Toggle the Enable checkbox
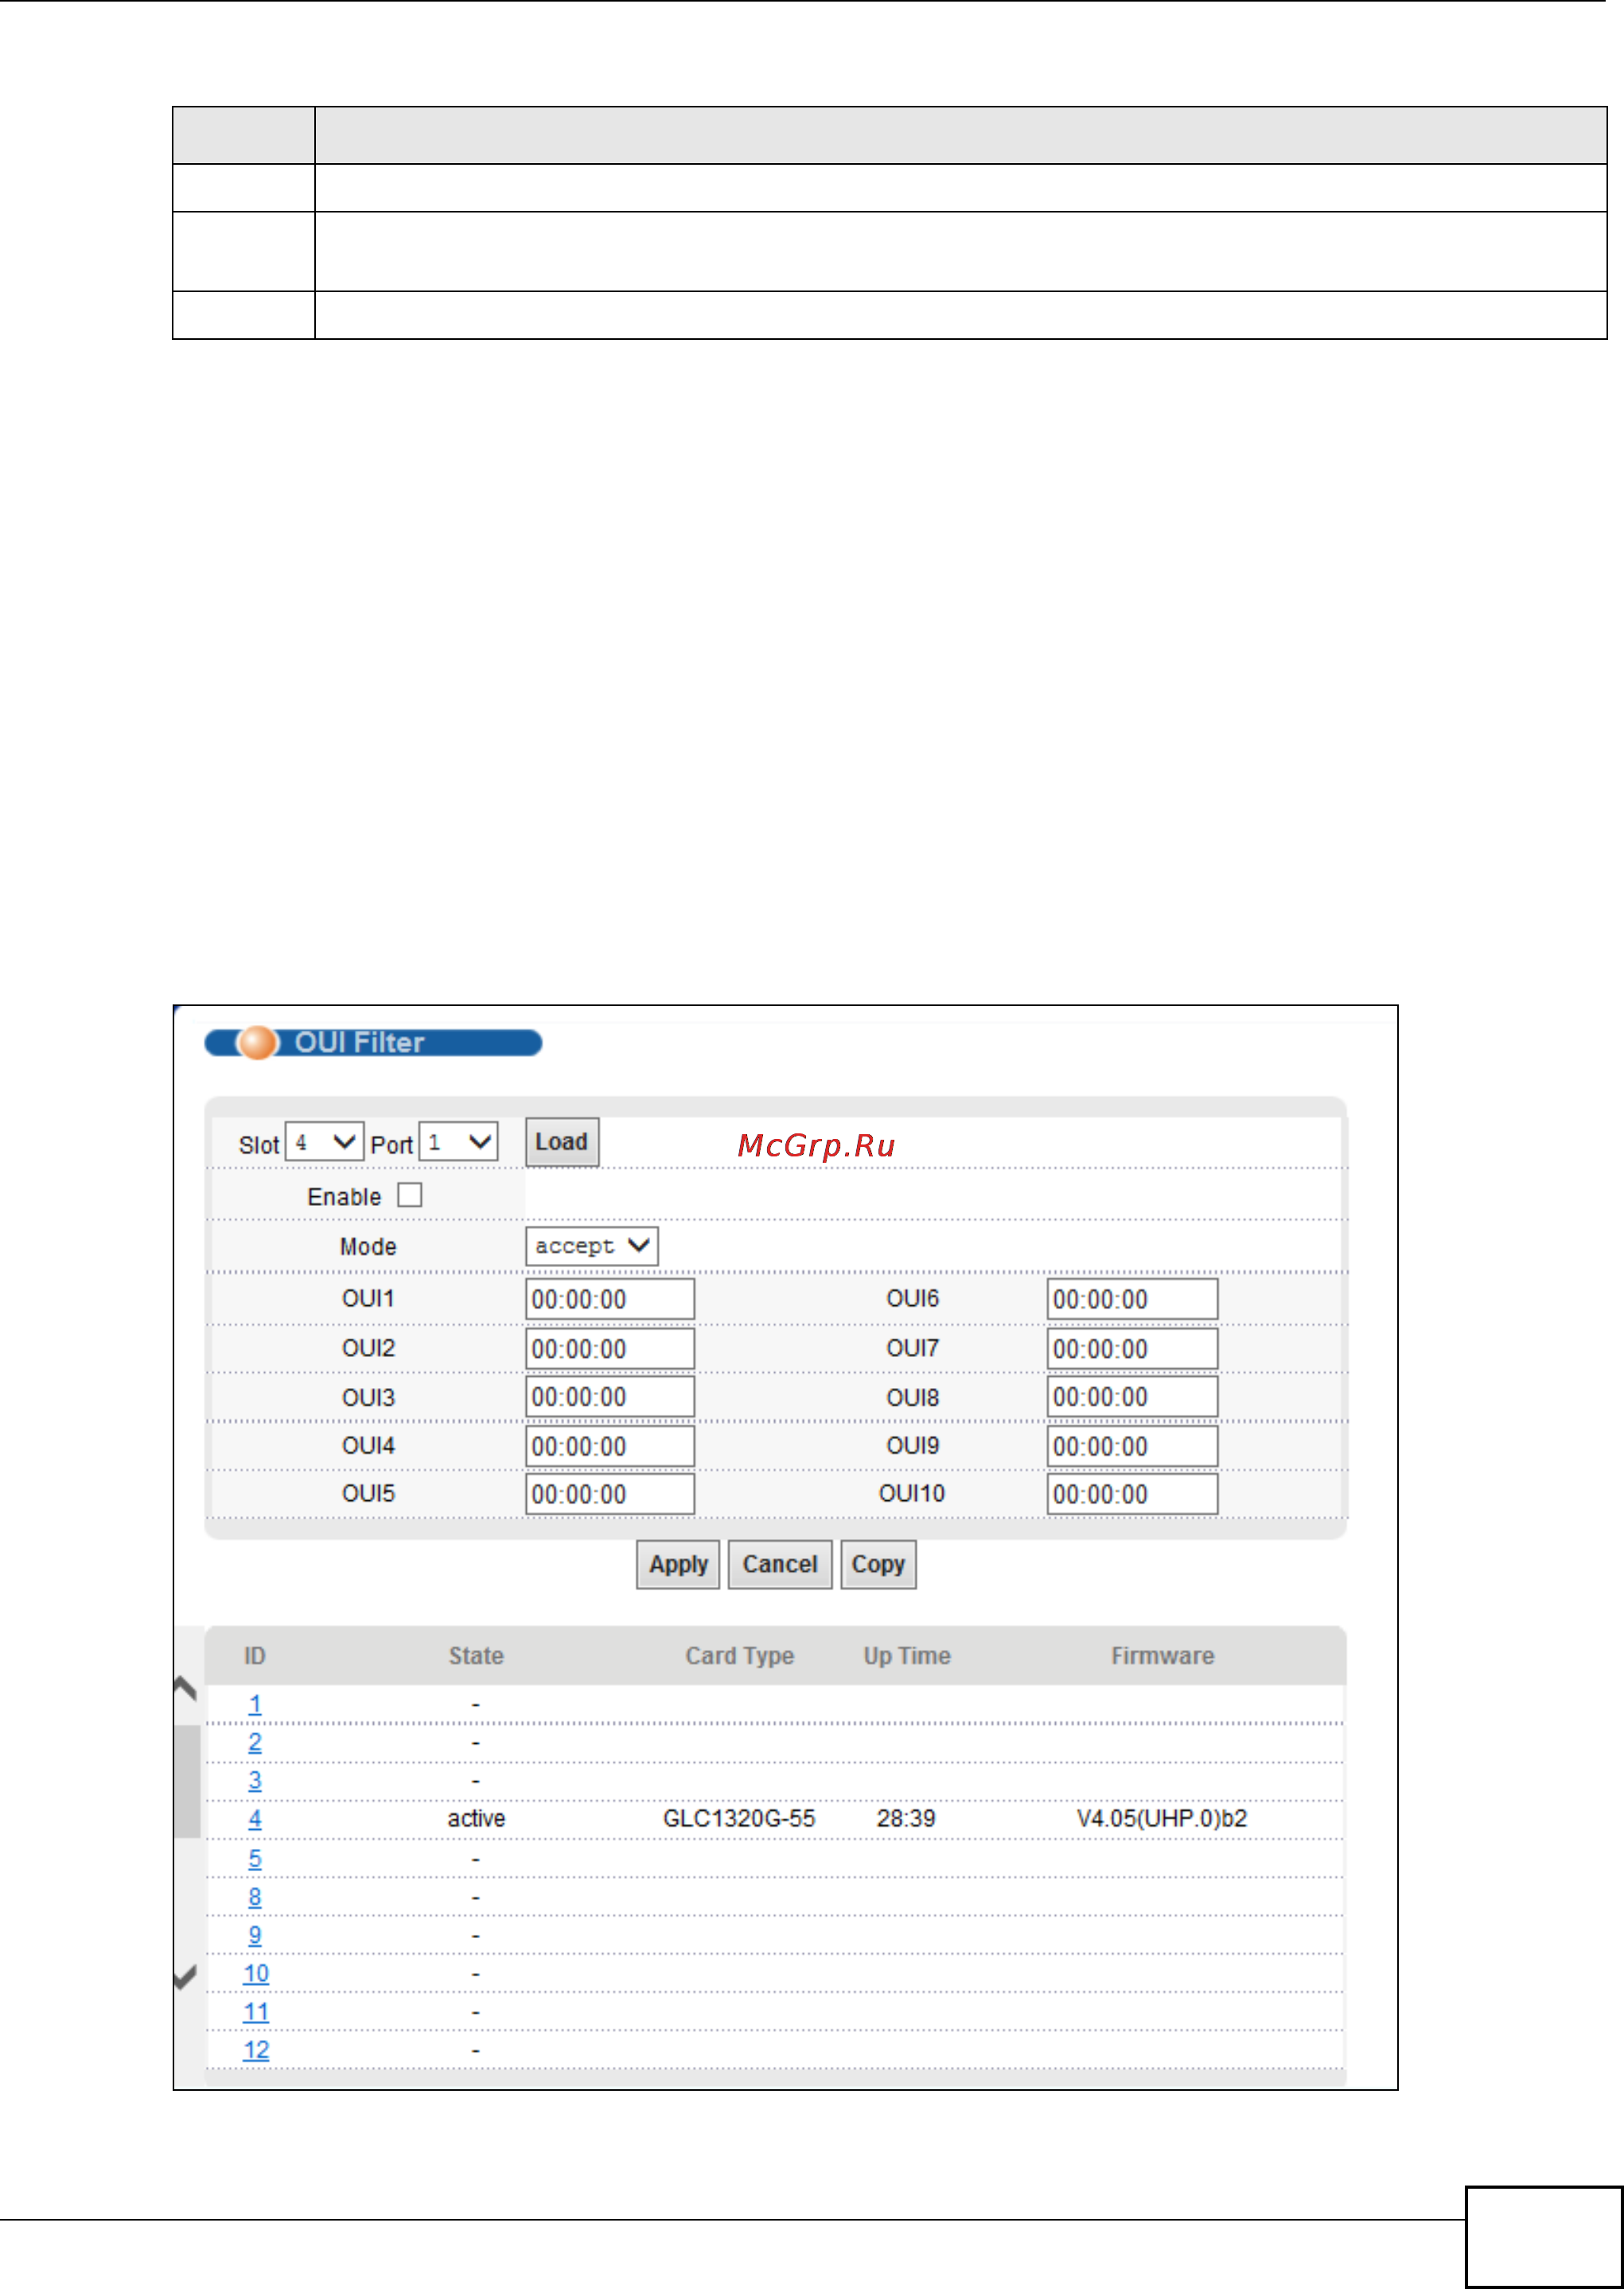The height and width of the screenshot is (2289, 1624). pyautogui.click(x=410, y=1195)
